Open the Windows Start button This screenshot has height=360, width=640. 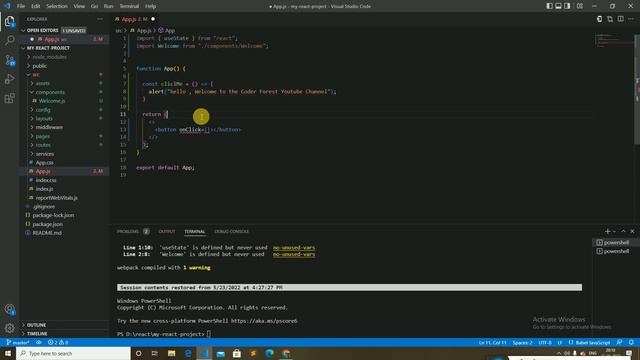[8, 353]
